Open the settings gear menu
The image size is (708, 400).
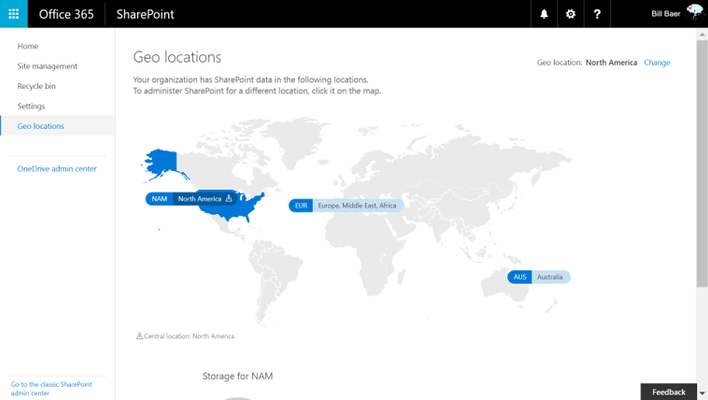pos(571,14)
